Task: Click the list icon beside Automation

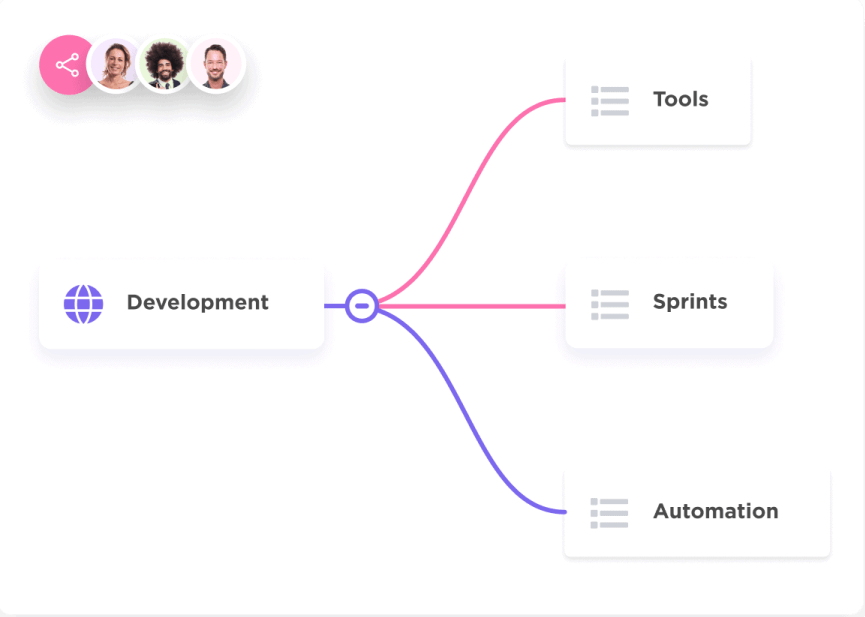Action: (x=609, y=513)
